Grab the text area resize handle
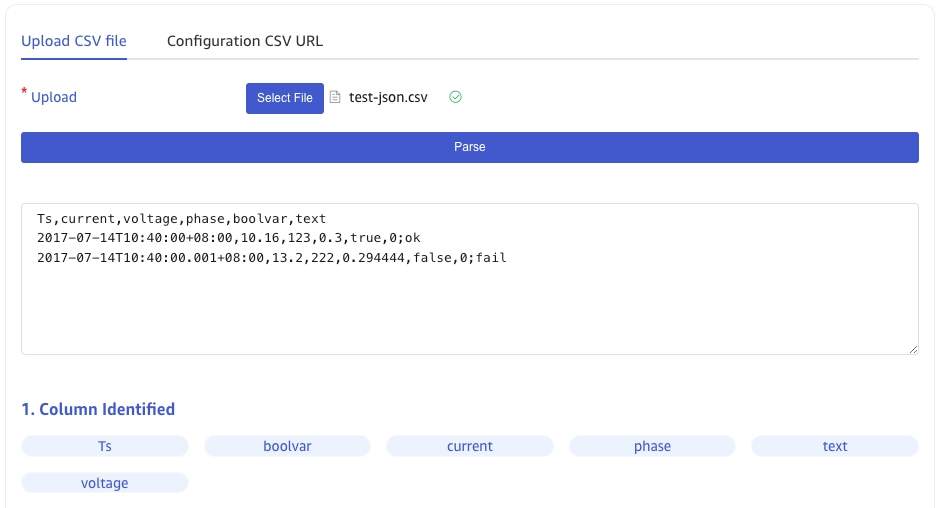The image size is (937, 508). [913, 348]
